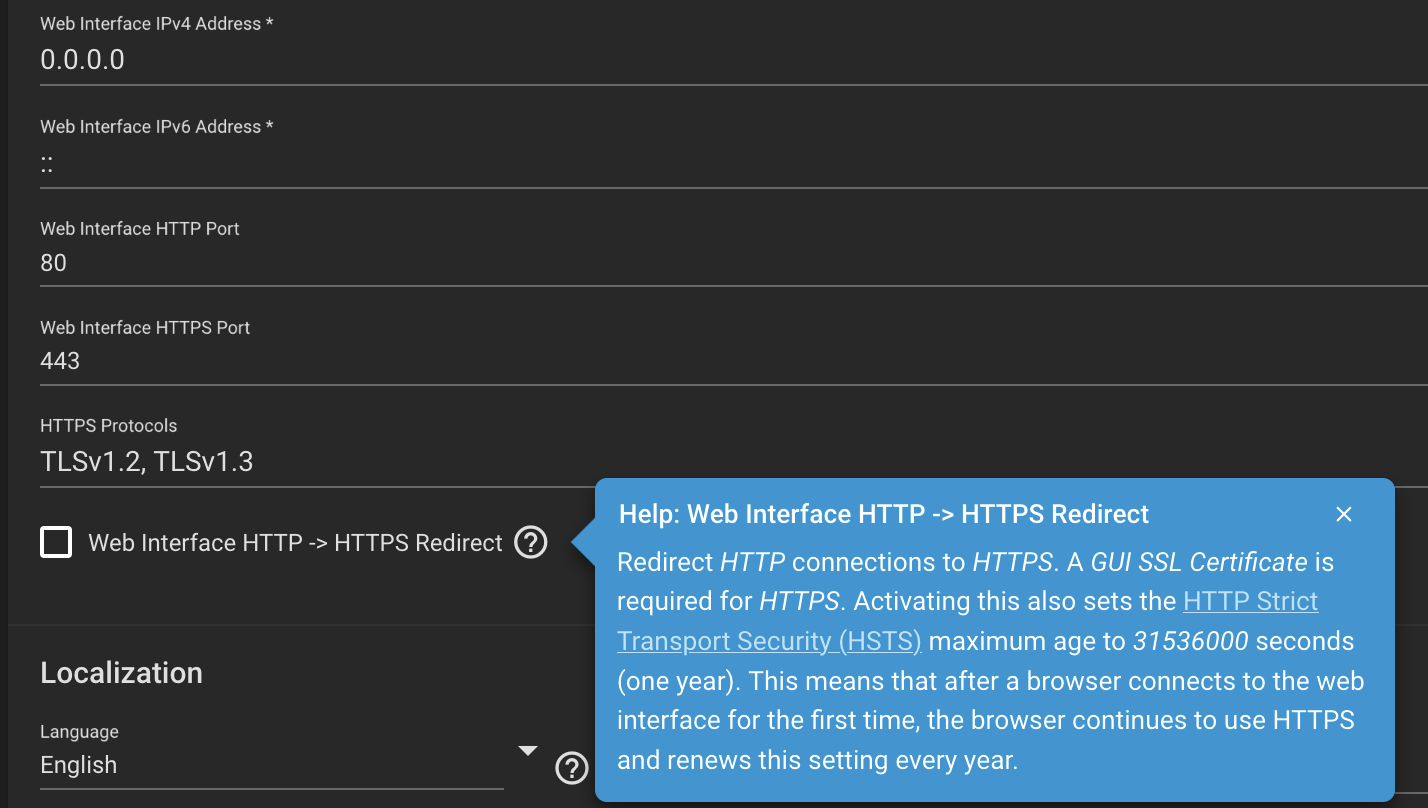
Task: Click the HTTP -> HTTPS Redirect checkbox label
Action: 295,543
